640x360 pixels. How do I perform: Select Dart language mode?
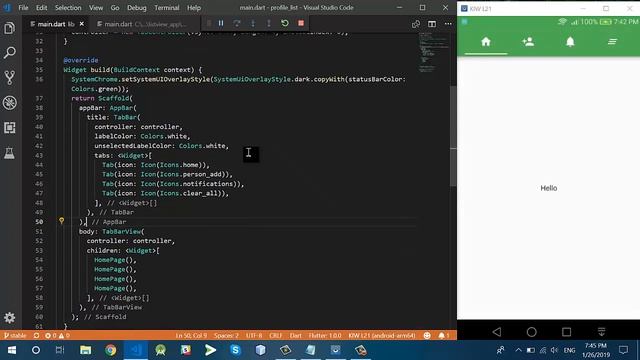(296, 336)
